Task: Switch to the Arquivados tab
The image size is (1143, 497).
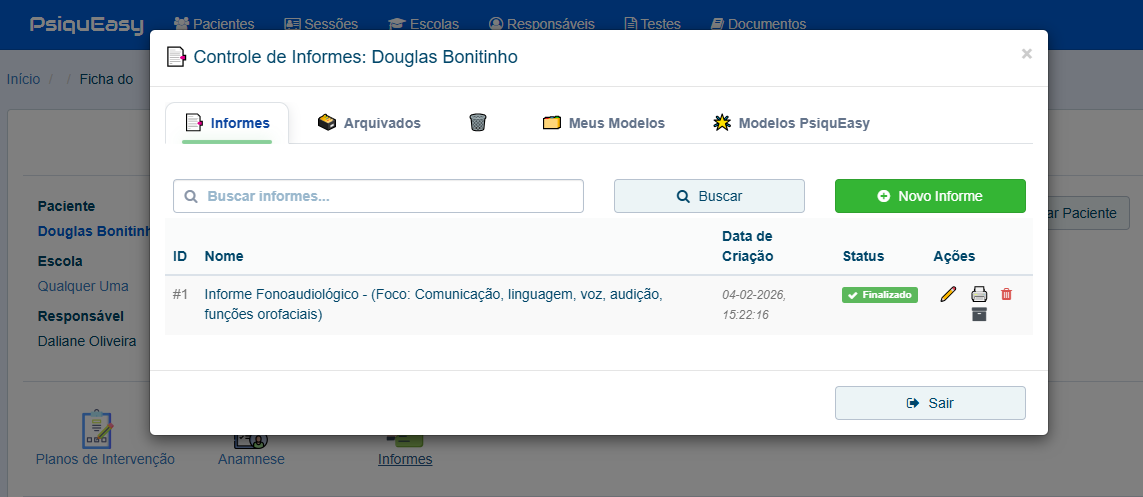Action: 369,123
